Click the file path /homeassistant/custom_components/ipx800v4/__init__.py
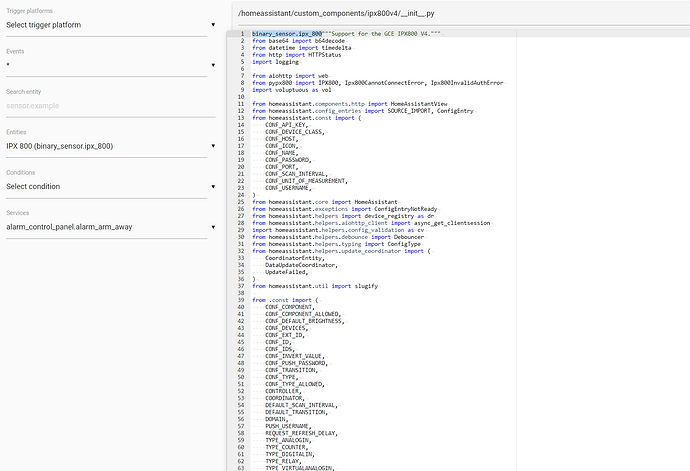 coord(336,13)
